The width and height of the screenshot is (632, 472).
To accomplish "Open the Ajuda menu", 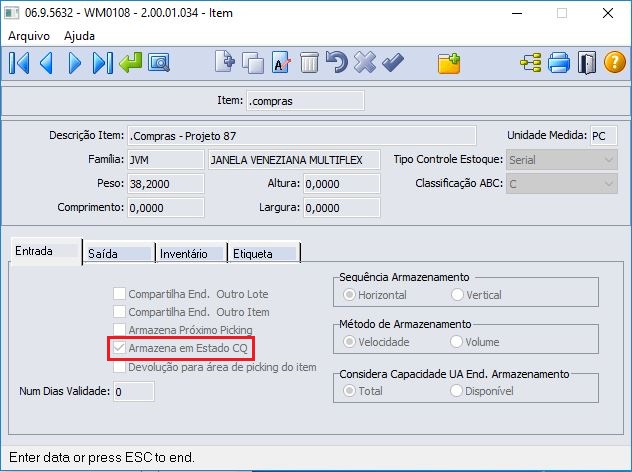I will pos(79,36).
